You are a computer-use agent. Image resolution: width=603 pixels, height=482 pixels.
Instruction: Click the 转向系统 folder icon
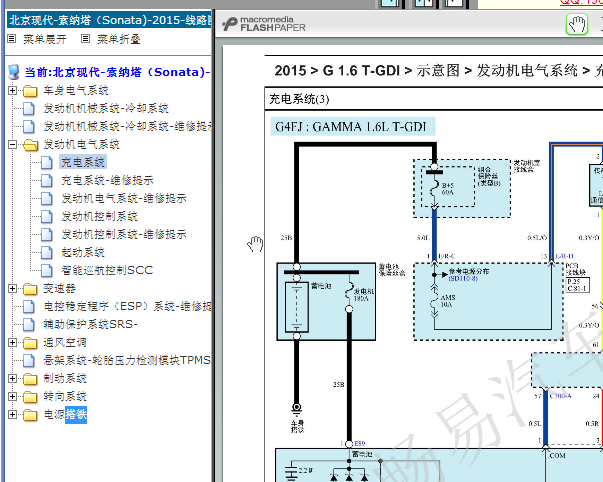click(30, 397)
